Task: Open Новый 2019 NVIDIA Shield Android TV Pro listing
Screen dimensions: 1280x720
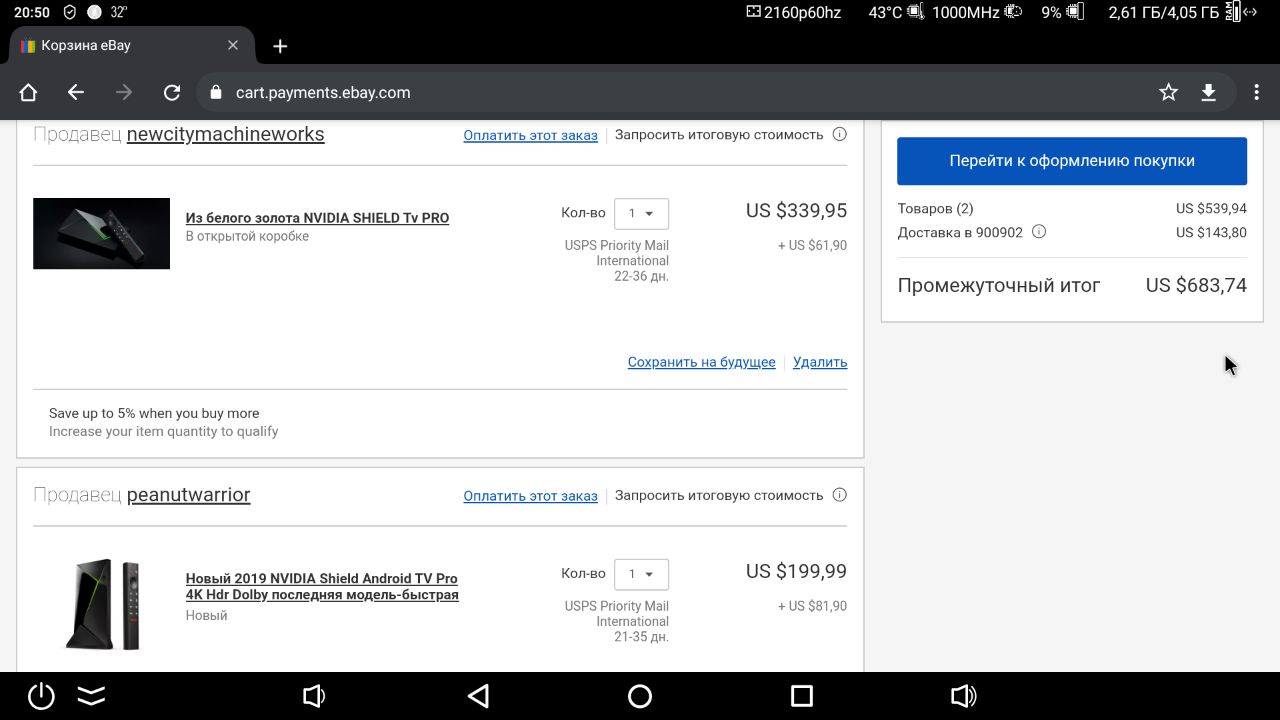Action: [322, 586]
